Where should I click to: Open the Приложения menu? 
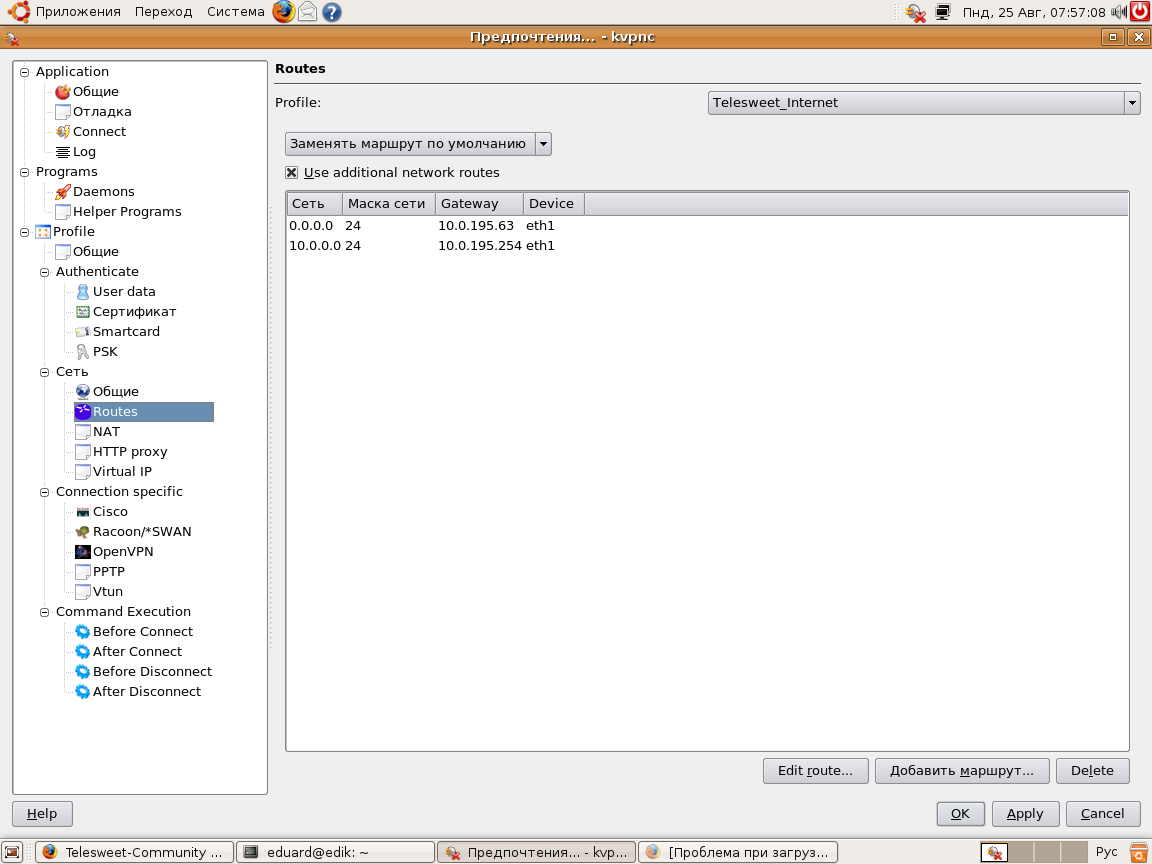77,12
